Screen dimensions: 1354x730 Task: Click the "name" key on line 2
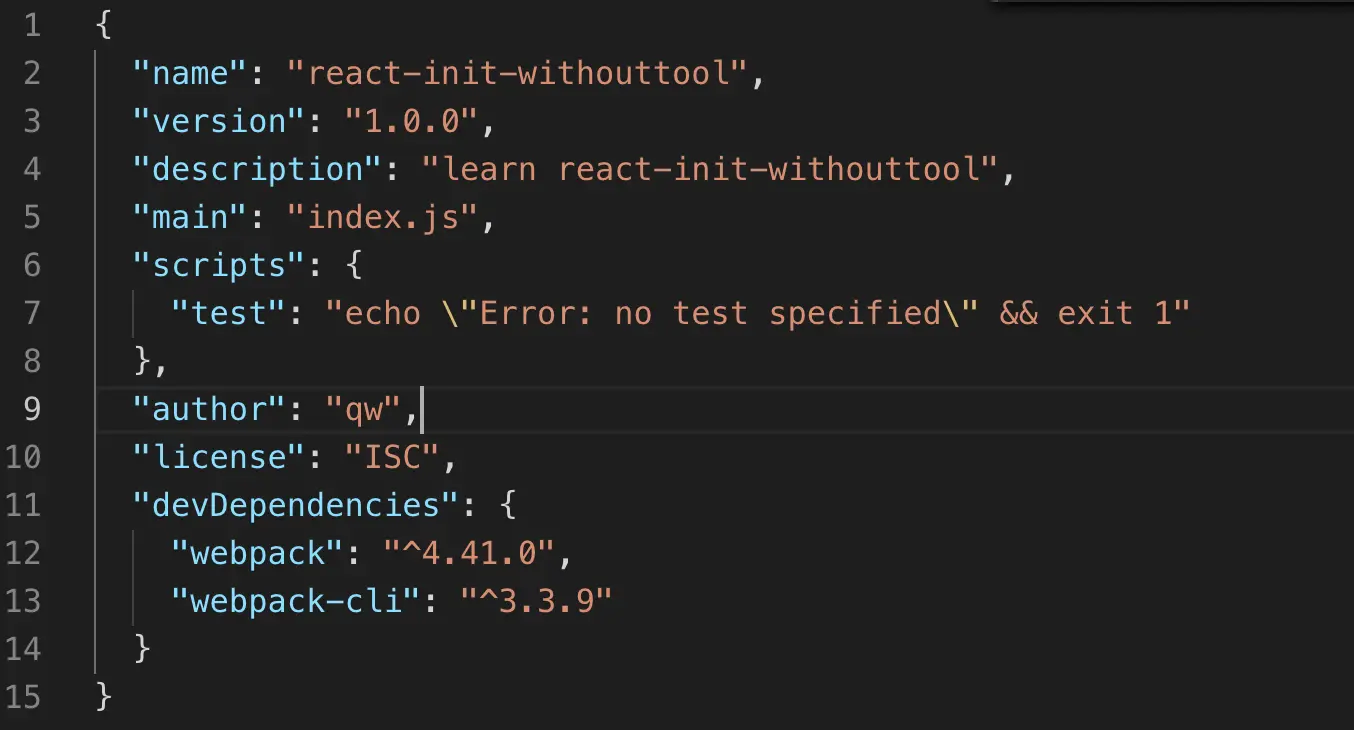pos(192,73)
